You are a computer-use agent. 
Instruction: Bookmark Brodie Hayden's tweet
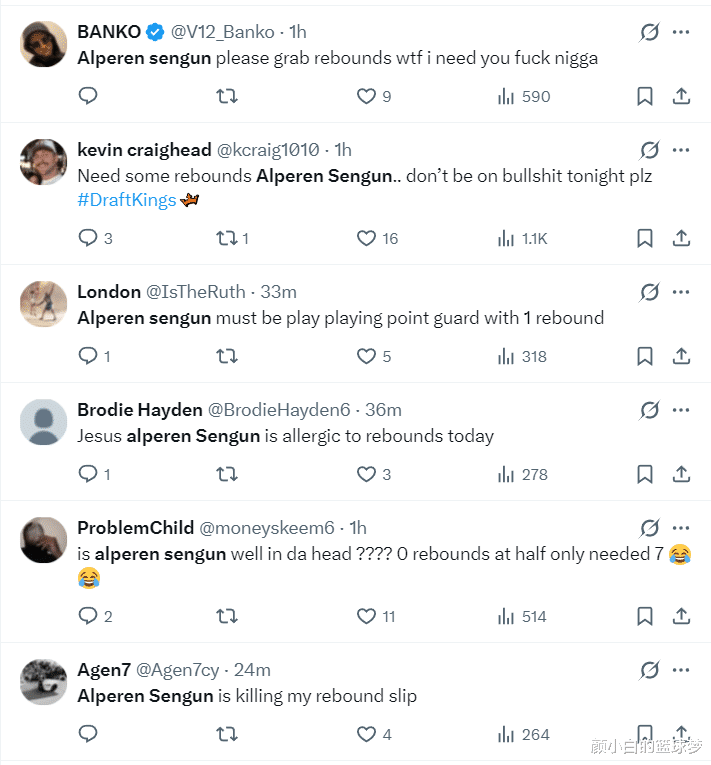click(x=645, y=474)
